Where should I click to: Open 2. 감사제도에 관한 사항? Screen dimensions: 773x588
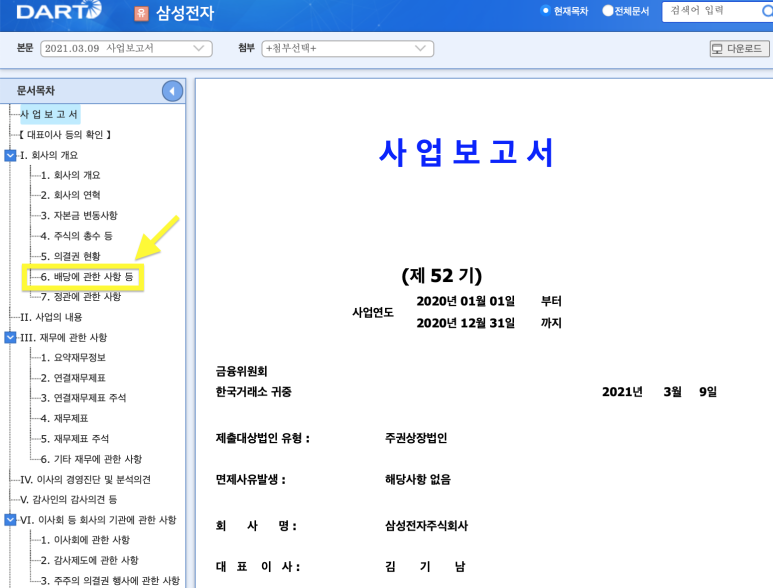(90, 560)
